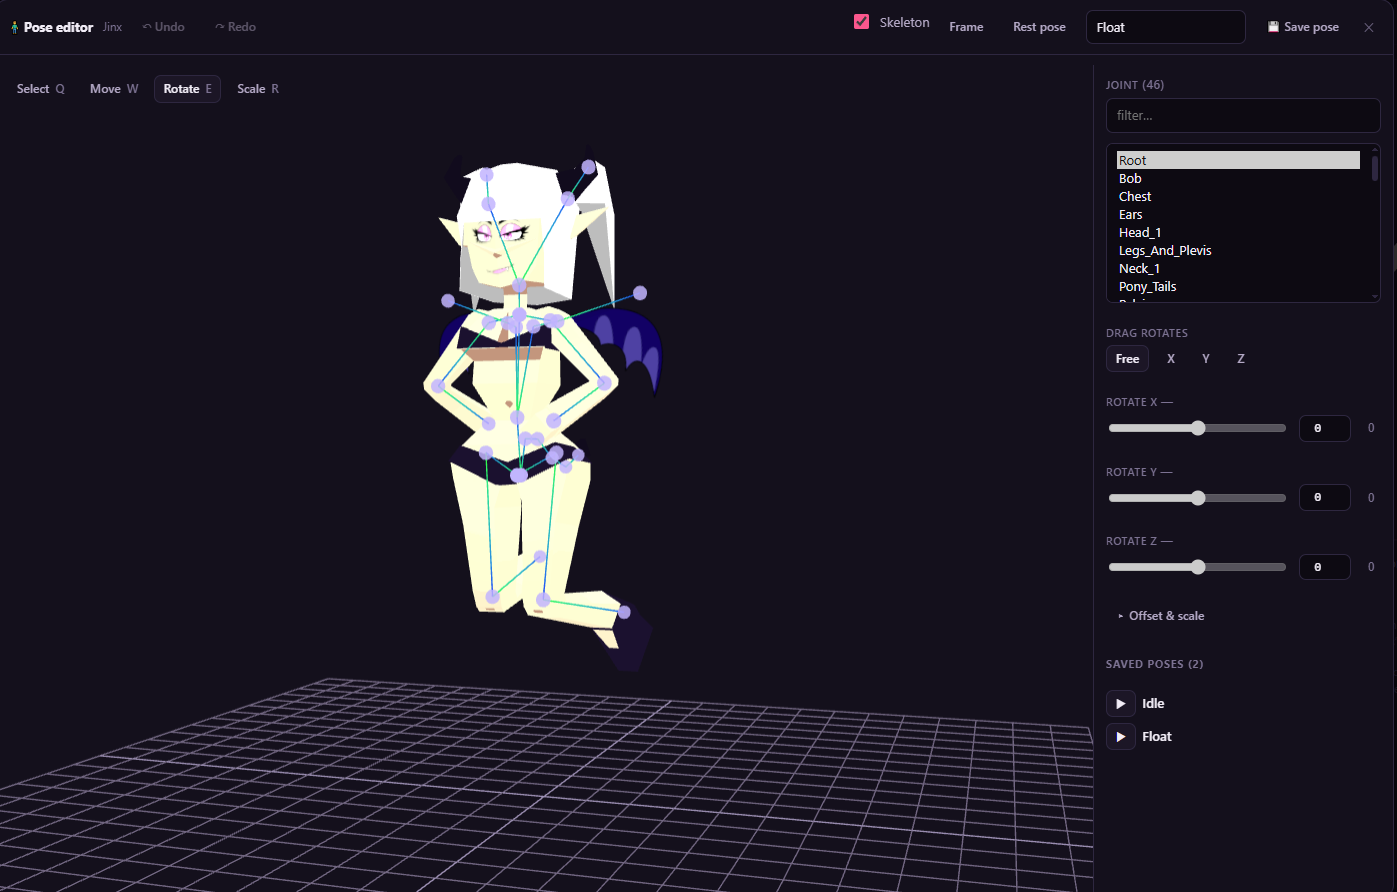Activate the Select Q tool
Screen dimensions: 1397x892
pyautogui.click(x=41, y=89)
